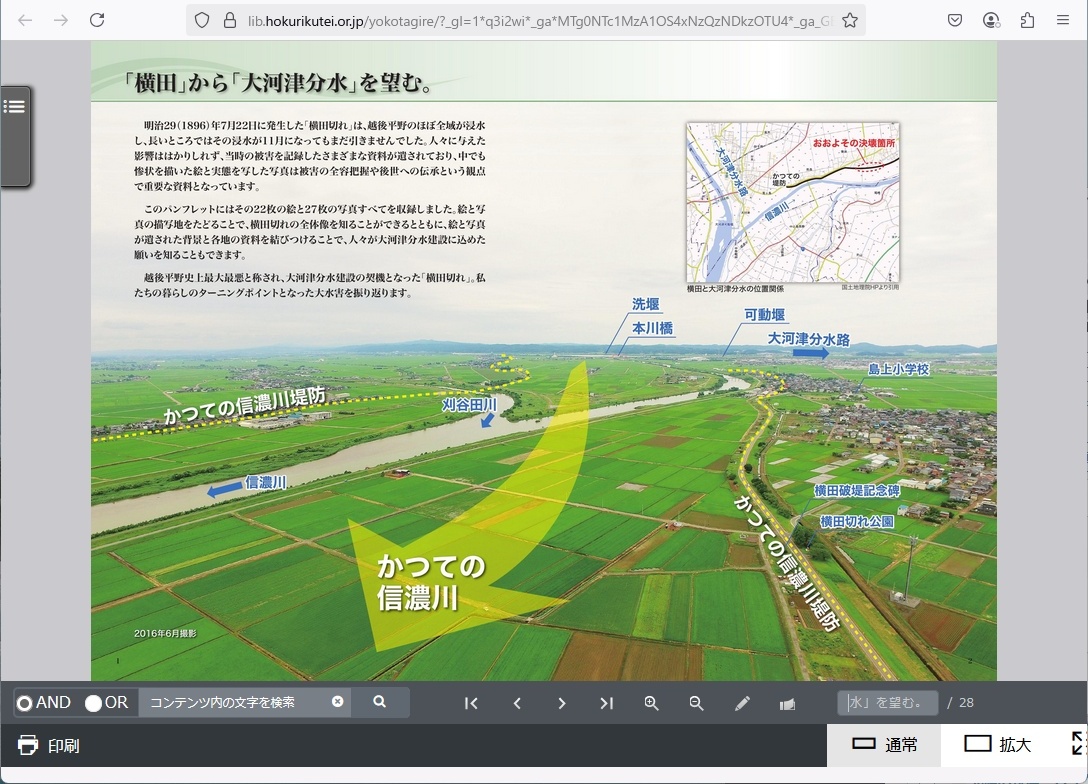Click the 2016年6月撮影 caption
Viewport: 1088px width, 784px height.
coord(165,633)
